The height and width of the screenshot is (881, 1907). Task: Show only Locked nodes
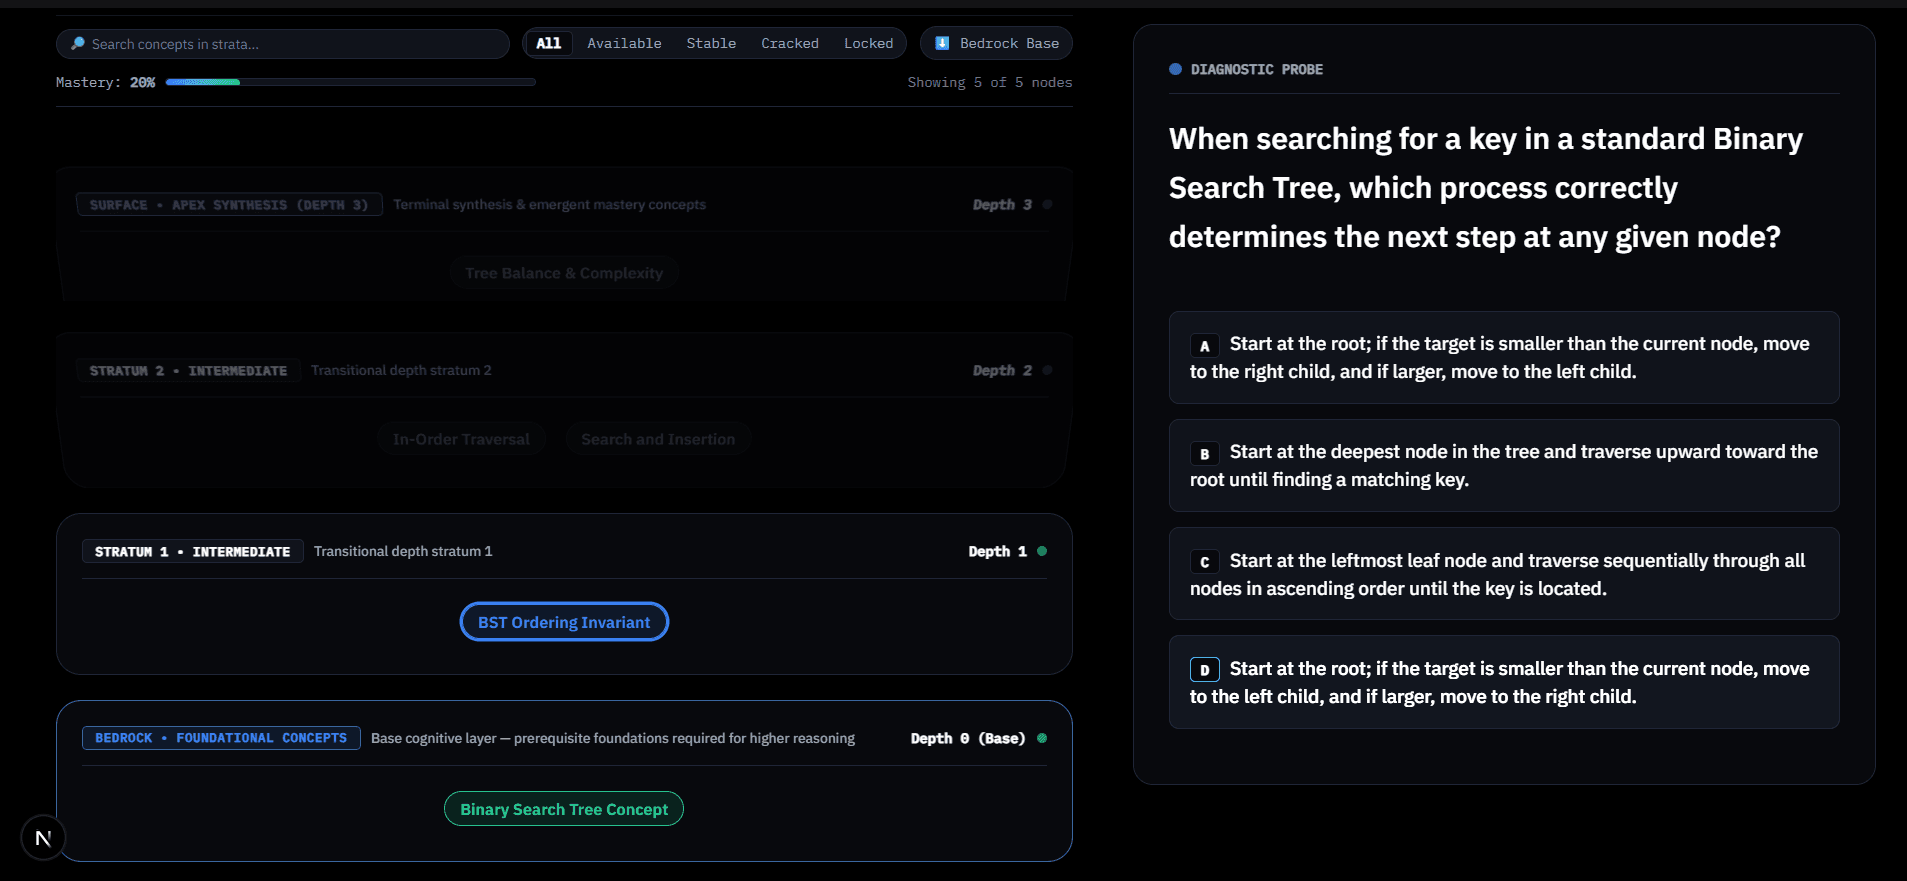click(868, 43)
